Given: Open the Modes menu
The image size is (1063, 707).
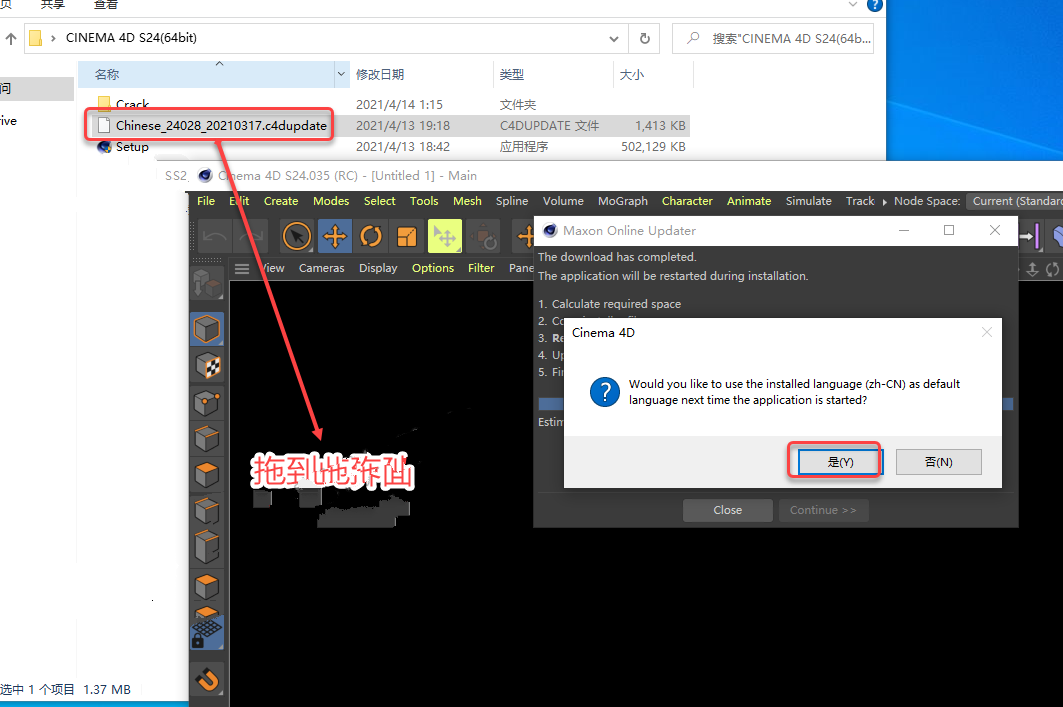Looking at the screenshot, I should (x=331, y=201).
